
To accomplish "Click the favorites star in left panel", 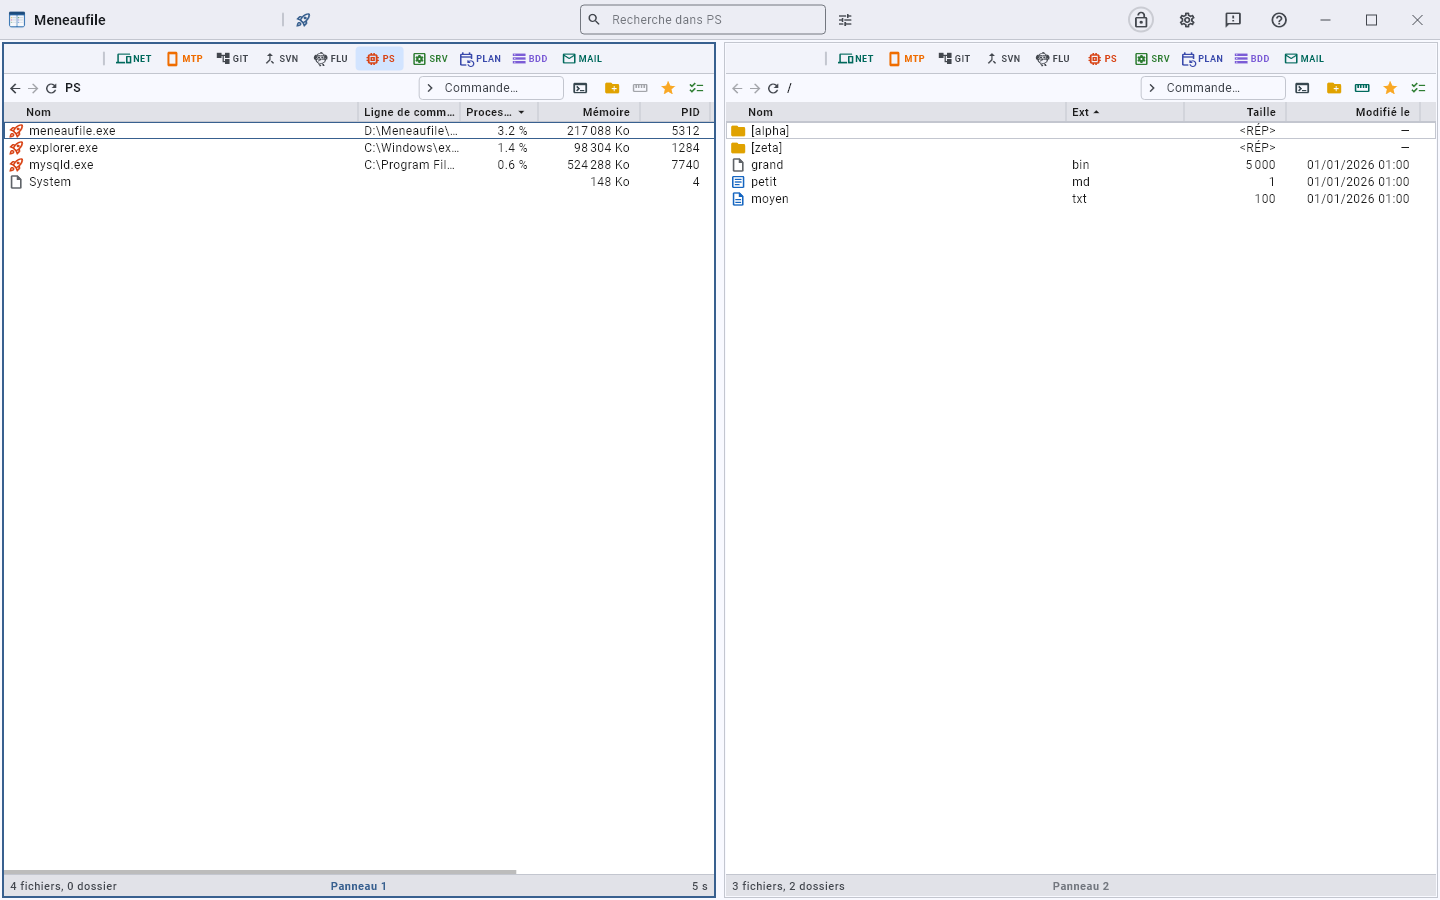I will (668, 88).
